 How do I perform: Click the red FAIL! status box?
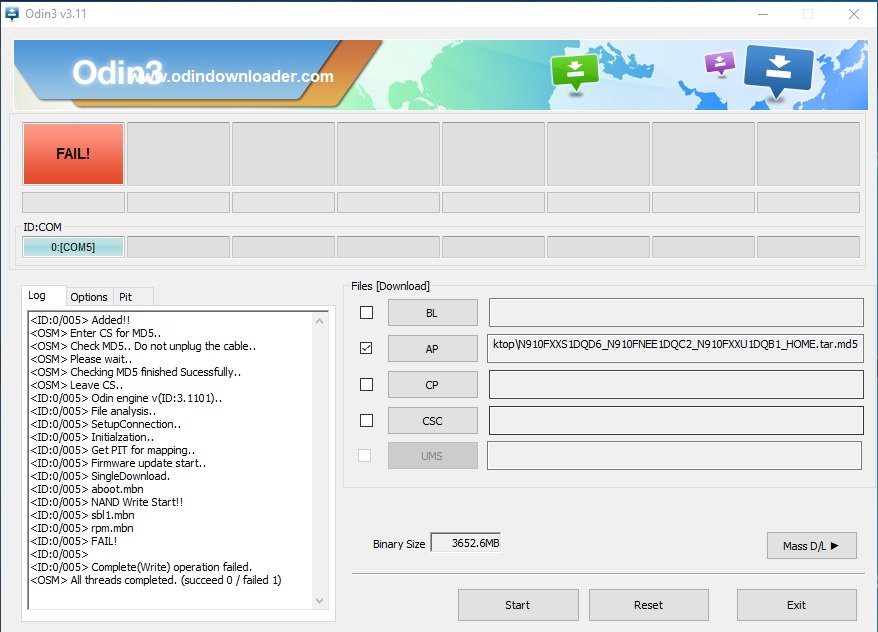pyautogui.click(x=73, y=154)
